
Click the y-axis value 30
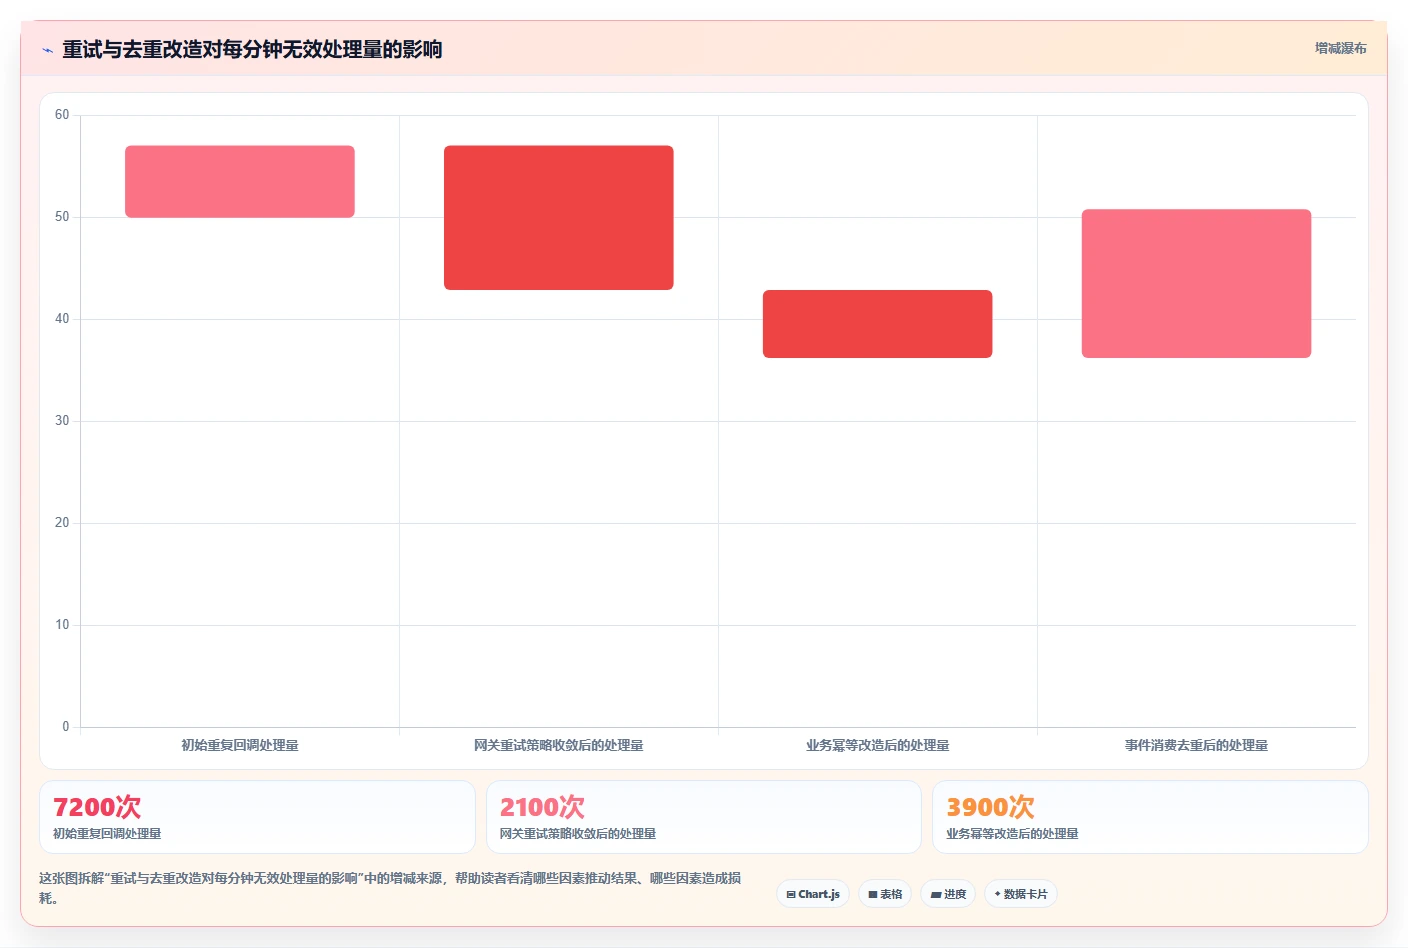(62, 421)
